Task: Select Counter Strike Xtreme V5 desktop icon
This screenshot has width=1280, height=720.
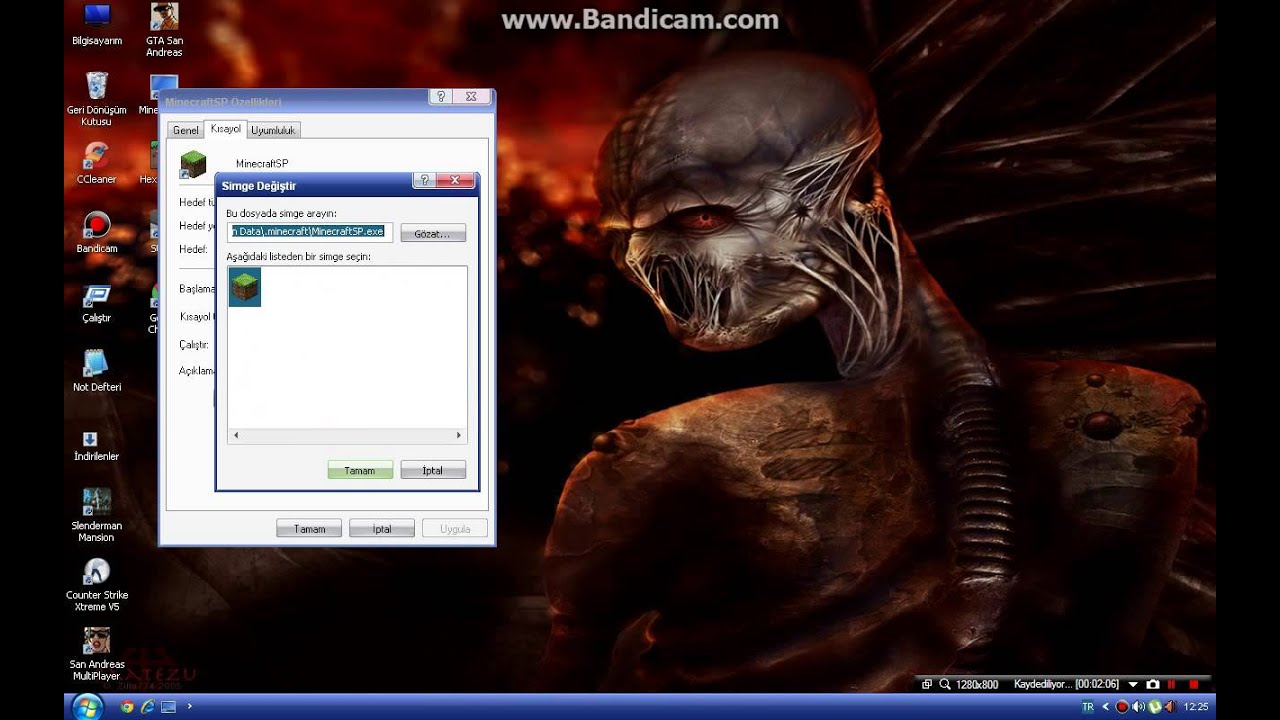Action: pos(97,584)
